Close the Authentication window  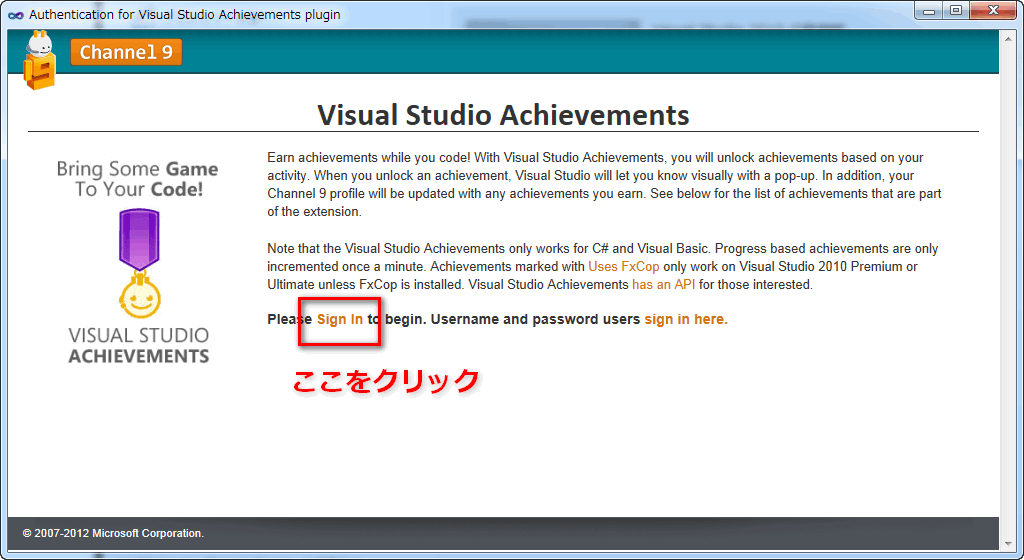(993, 11)
